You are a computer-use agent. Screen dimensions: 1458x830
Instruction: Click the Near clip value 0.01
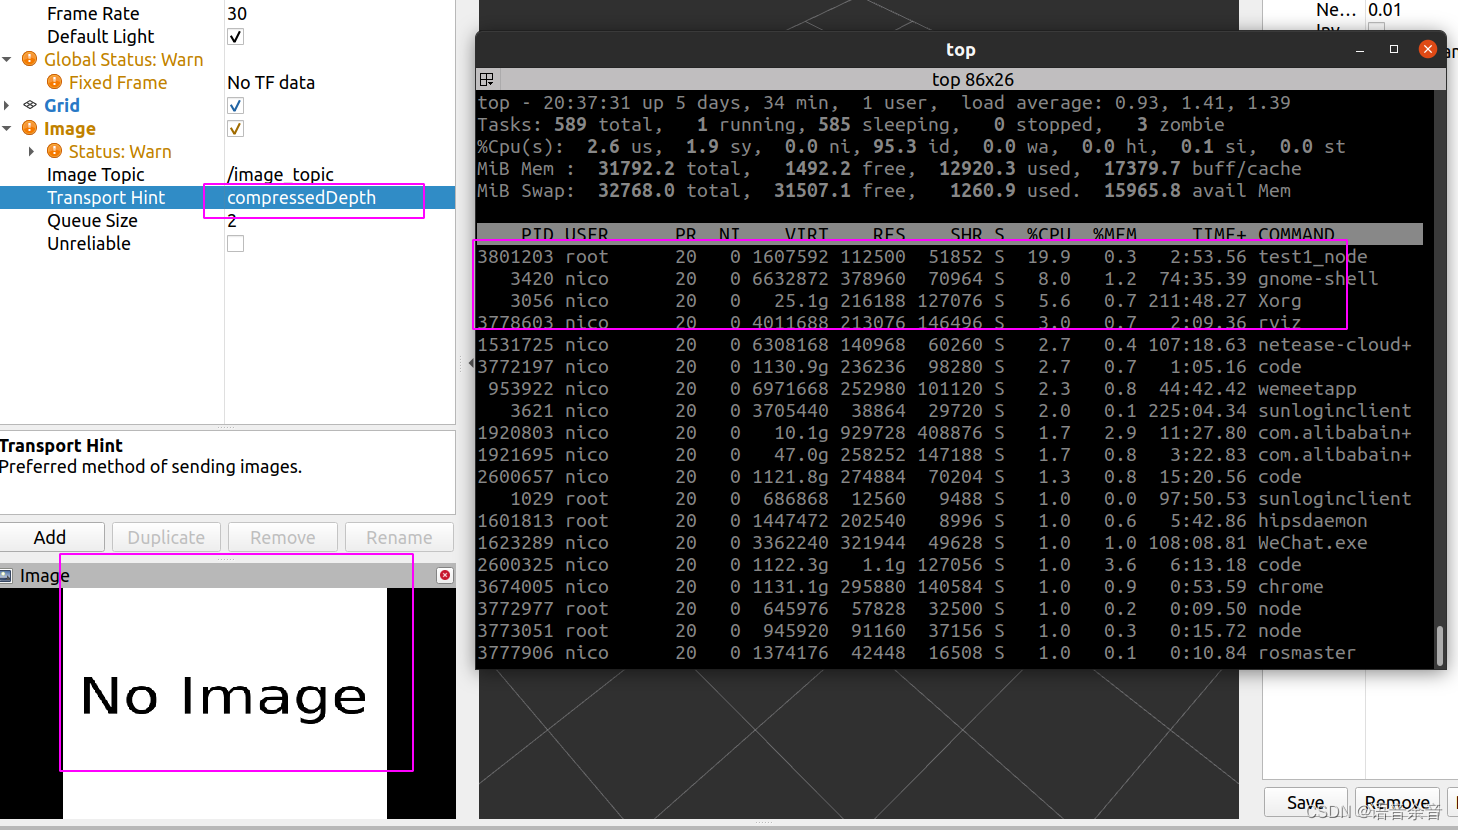[1385, 9]
